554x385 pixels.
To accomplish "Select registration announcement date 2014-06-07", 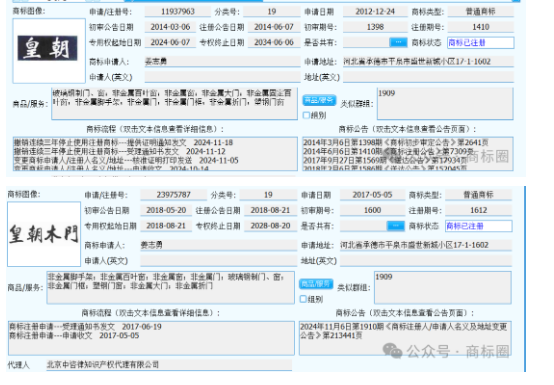I will click(274, 27).
